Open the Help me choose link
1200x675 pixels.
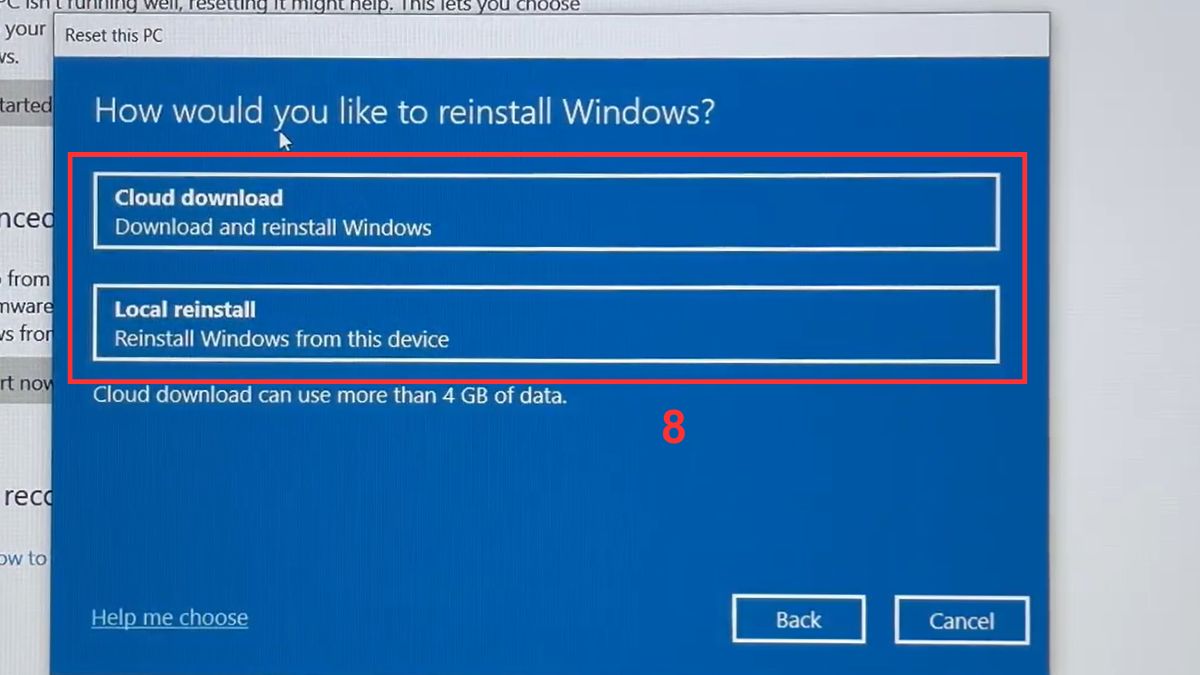pos(168,617)
